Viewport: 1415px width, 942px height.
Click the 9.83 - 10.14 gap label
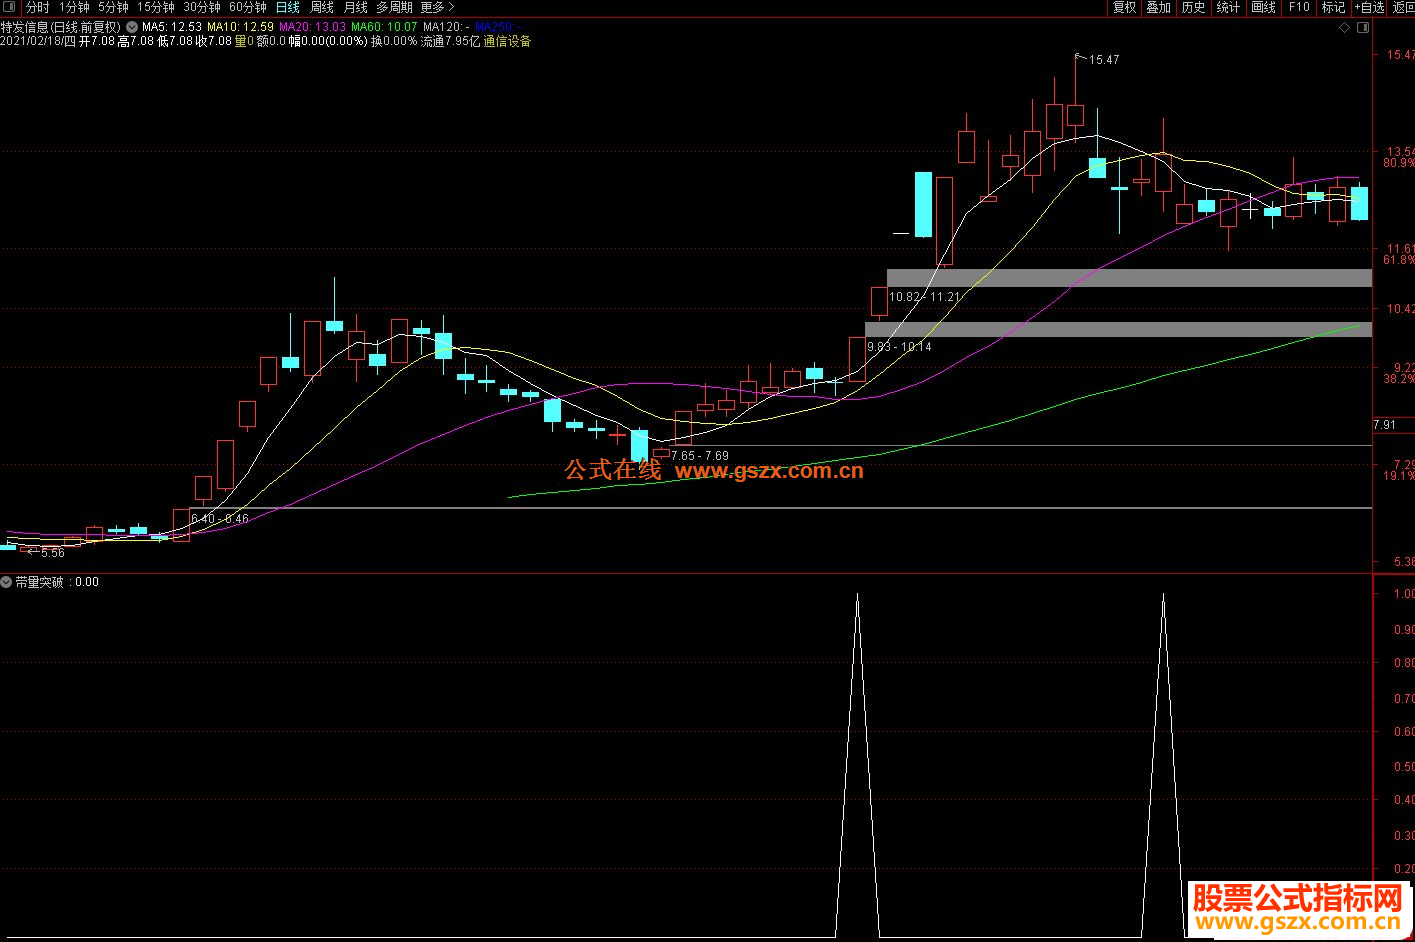pos(899,347)
